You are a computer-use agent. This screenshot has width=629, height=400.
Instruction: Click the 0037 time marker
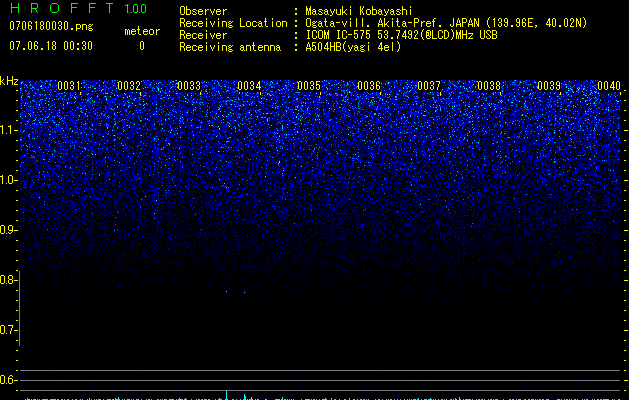coord(429,86)
